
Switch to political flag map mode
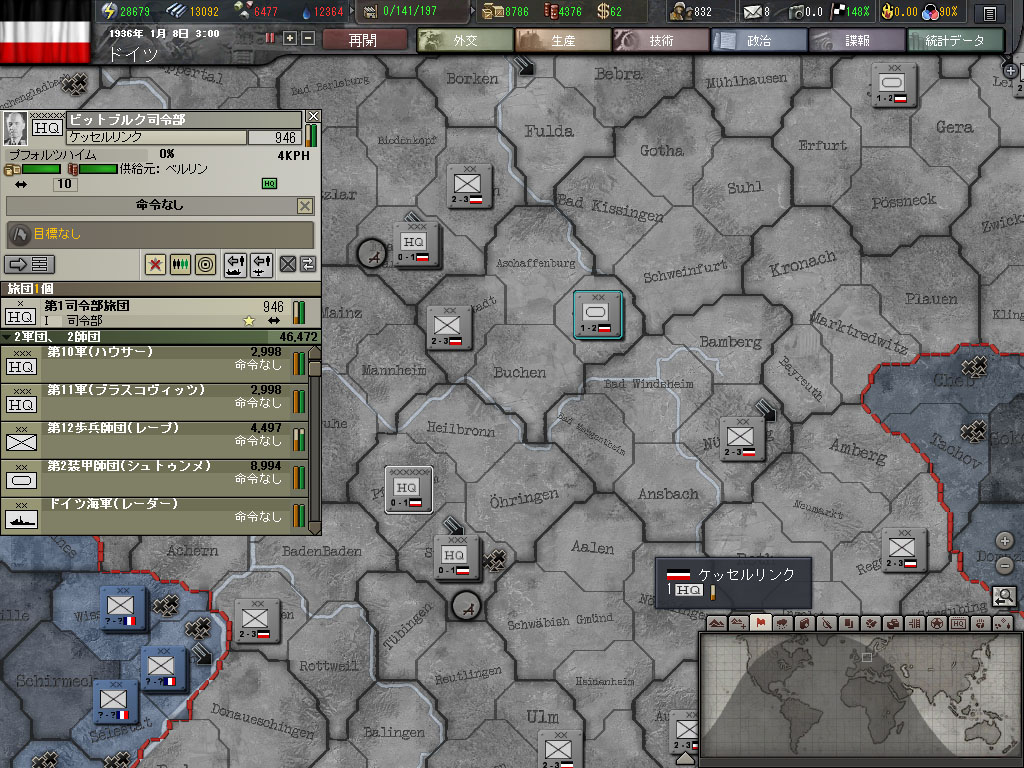coord(760,624)
